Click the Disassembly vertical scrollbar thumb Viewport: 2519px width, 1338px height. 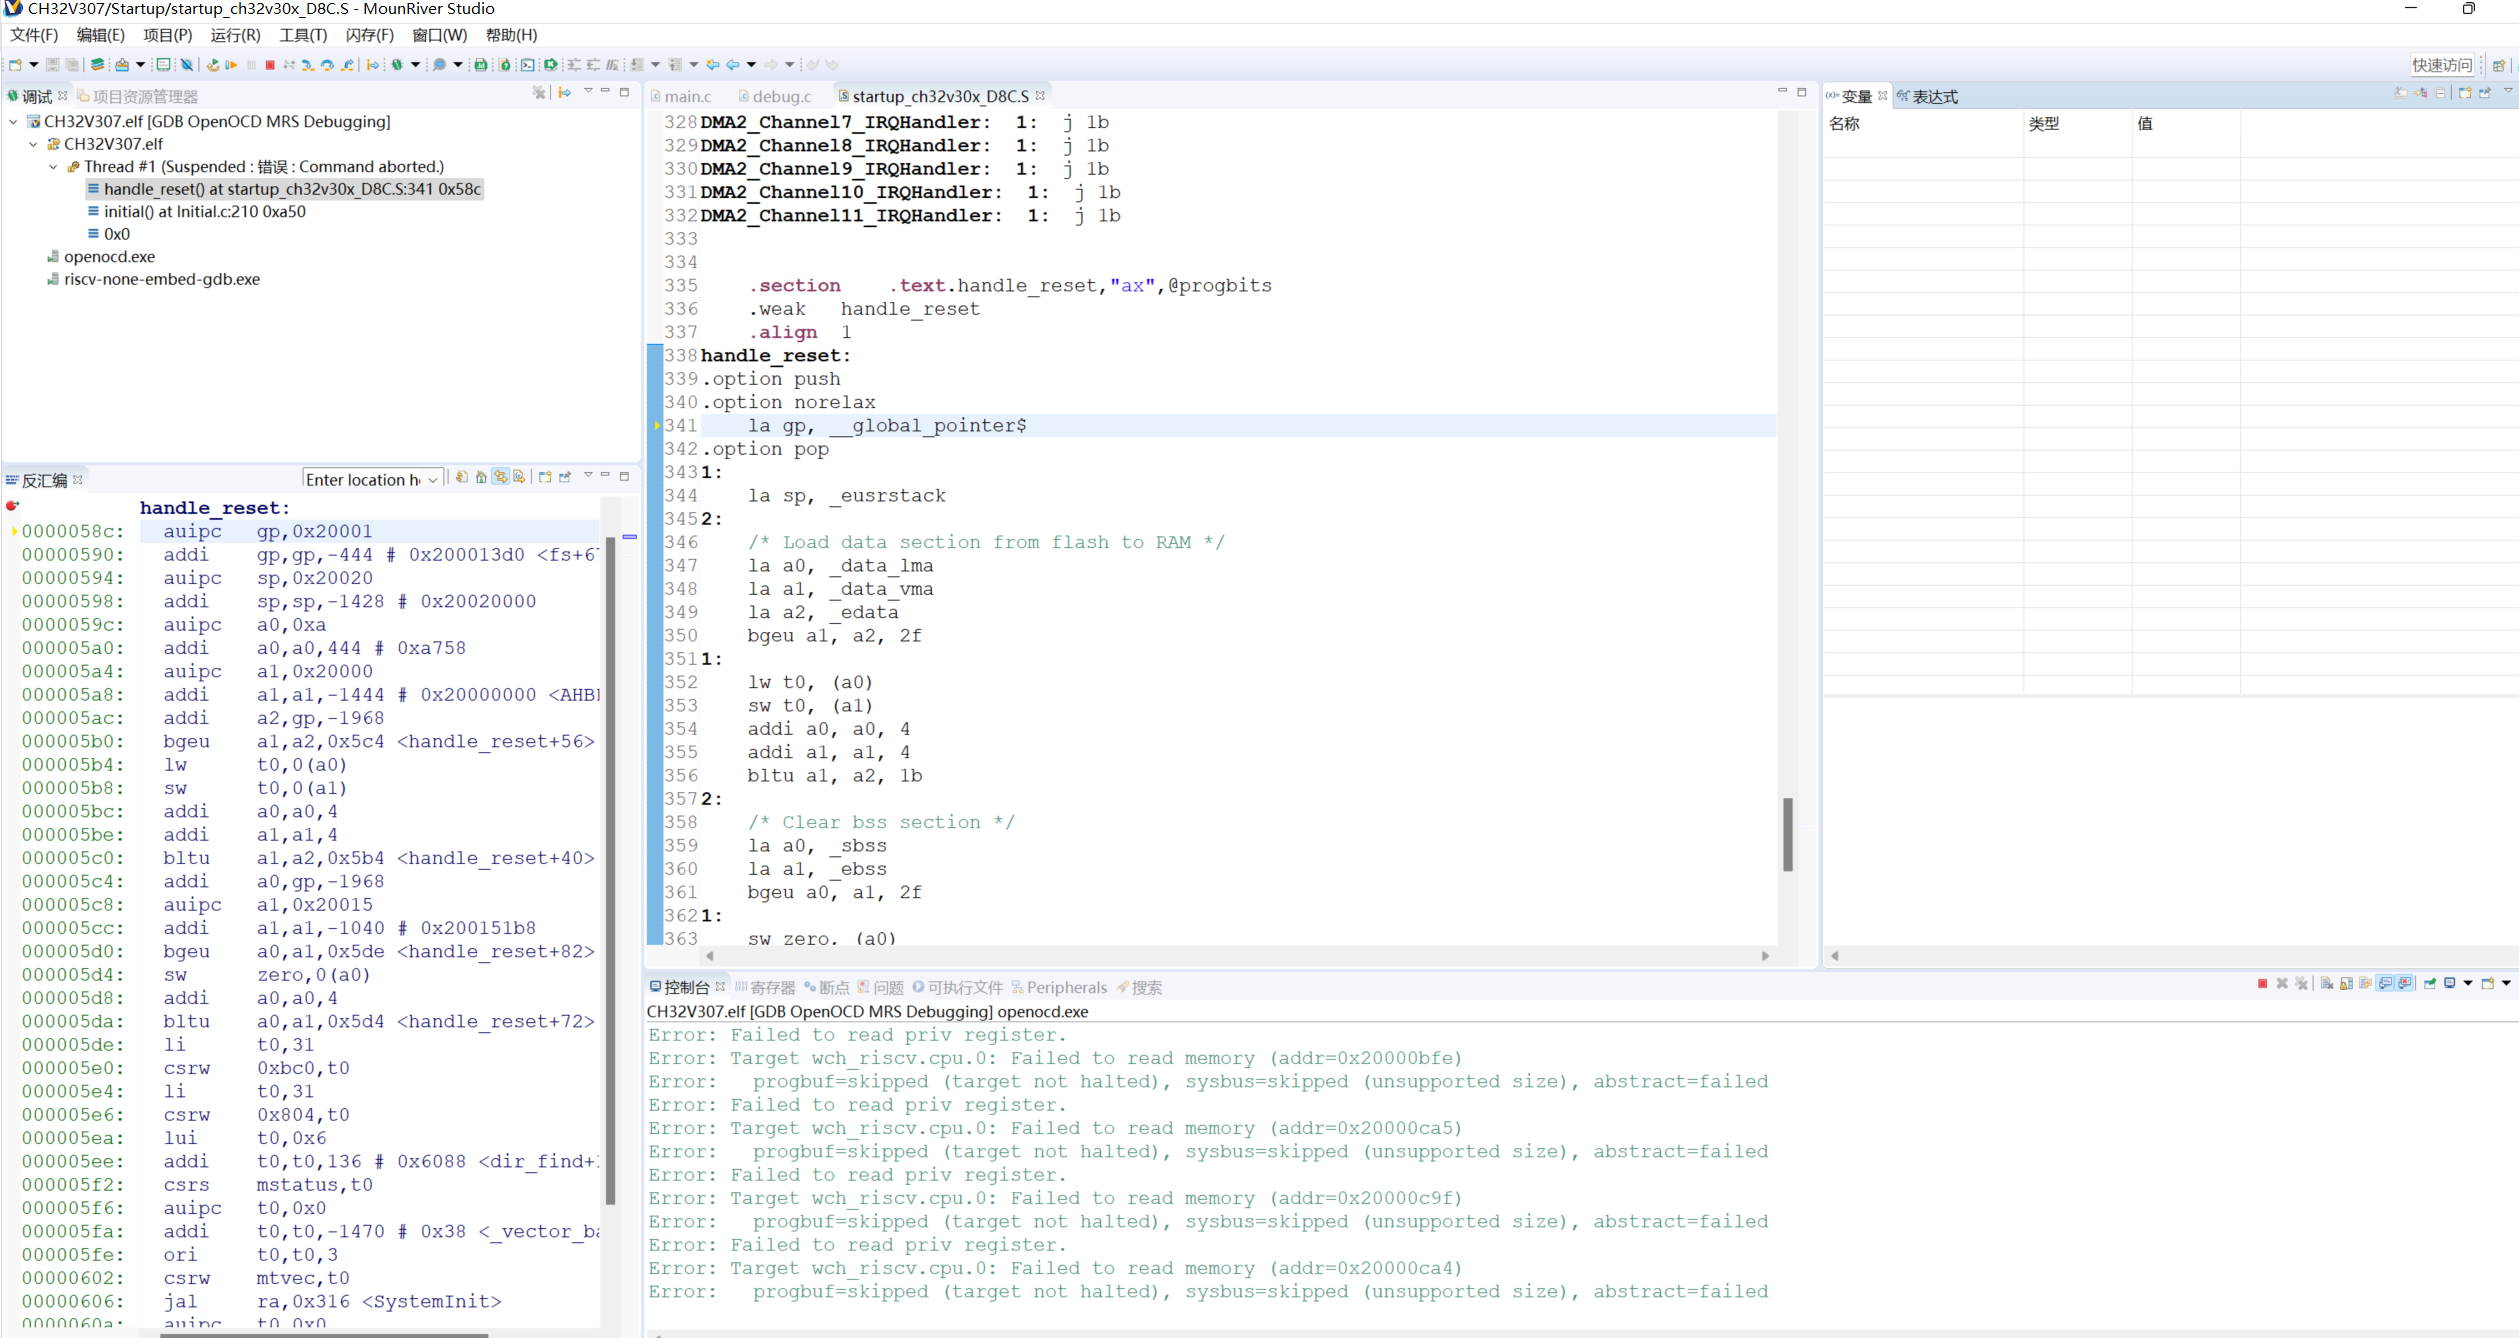click(610, 870)
